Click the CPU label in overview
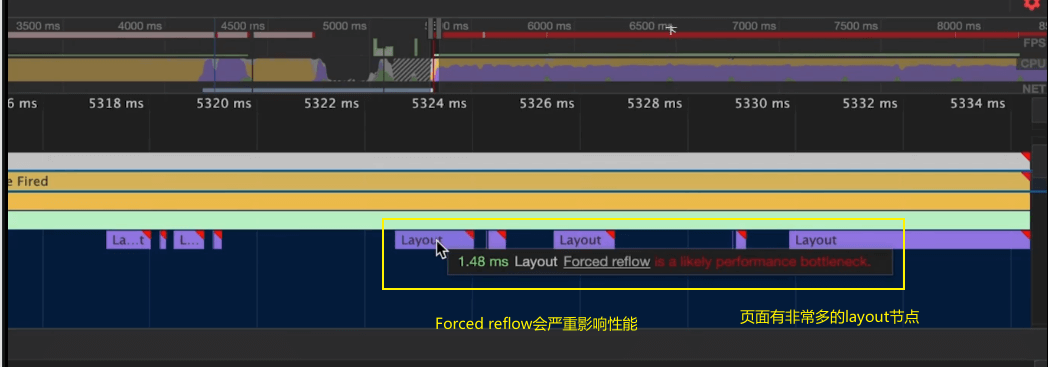 [x=1033, y=64]
